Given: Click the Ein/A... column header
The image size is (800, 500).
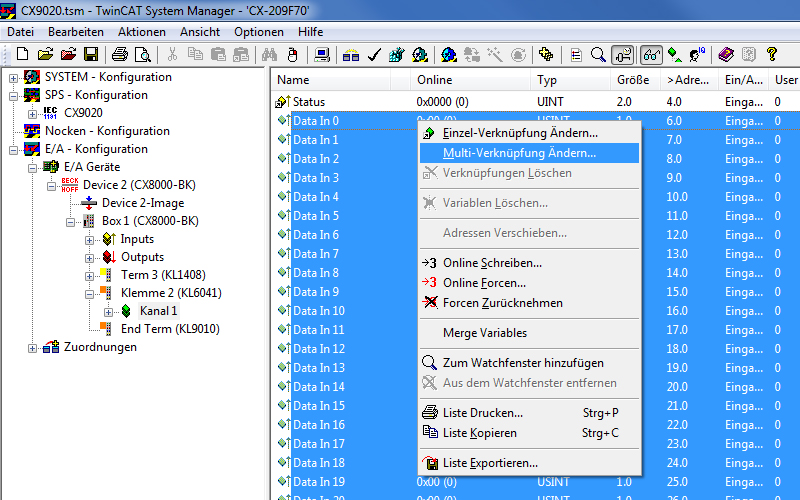Looking at the screenshot, I should click(743, 80).
